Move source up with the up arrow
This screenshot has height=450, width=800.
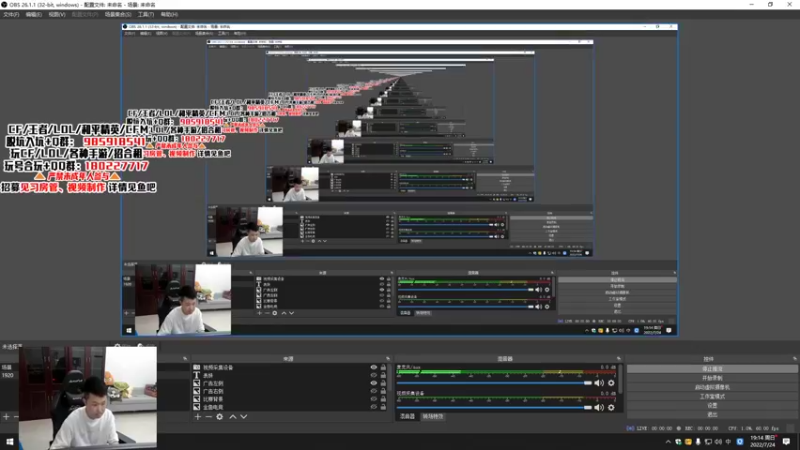(233, 416)
